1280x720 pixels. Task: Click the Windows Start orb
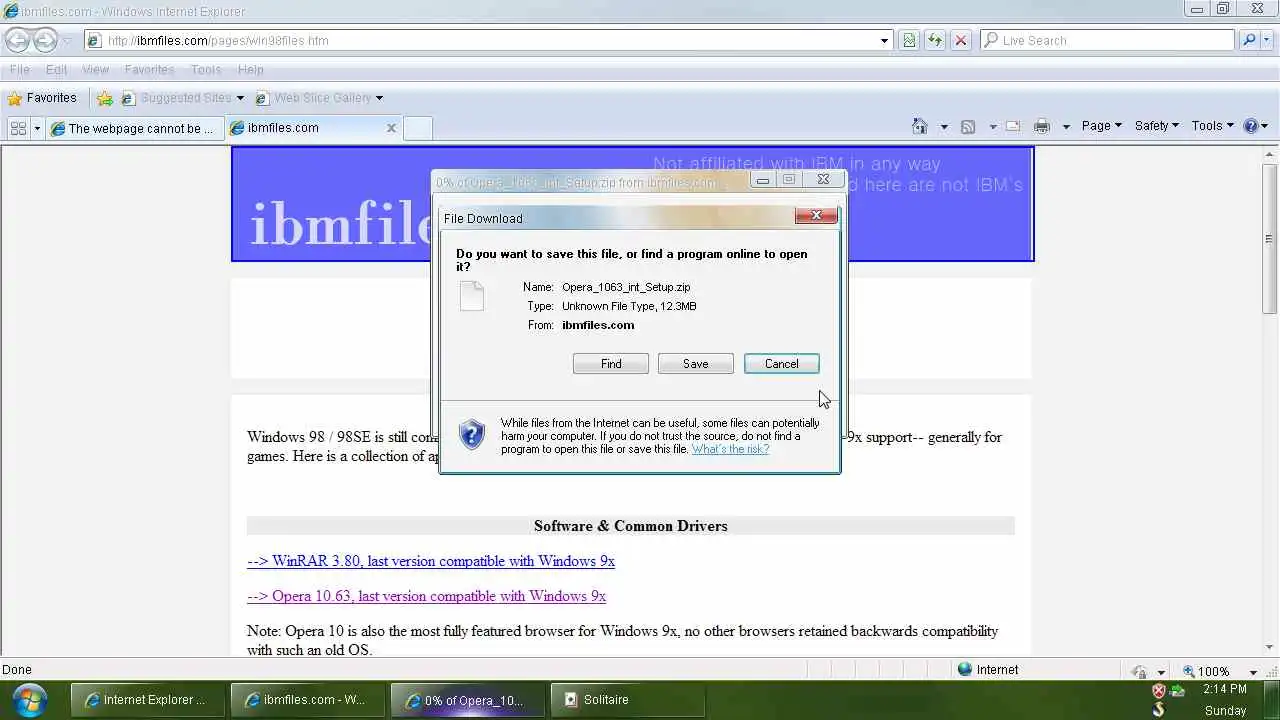(30, 699)
